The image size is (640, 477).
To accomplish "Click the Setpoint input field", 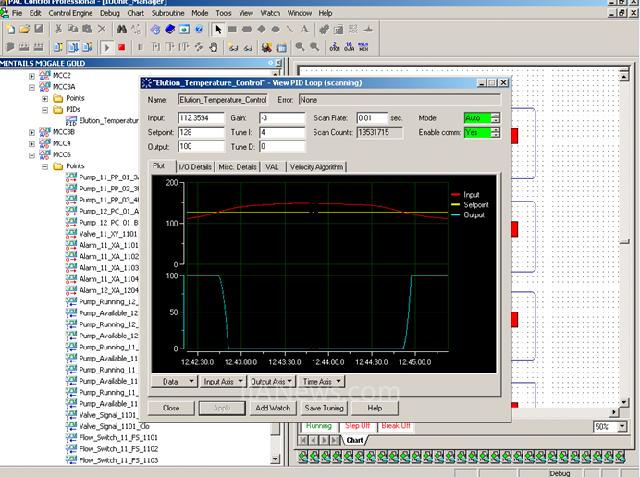I will tap(201, 132).
